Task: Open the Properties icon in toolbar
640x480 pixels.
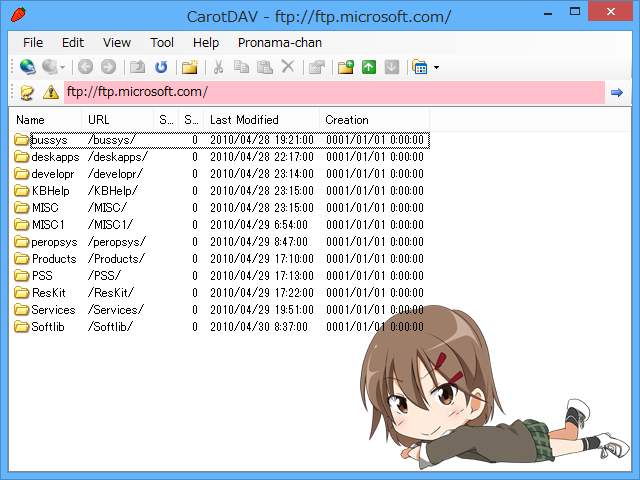Action: pyautogui.click(x=317, y=67)
